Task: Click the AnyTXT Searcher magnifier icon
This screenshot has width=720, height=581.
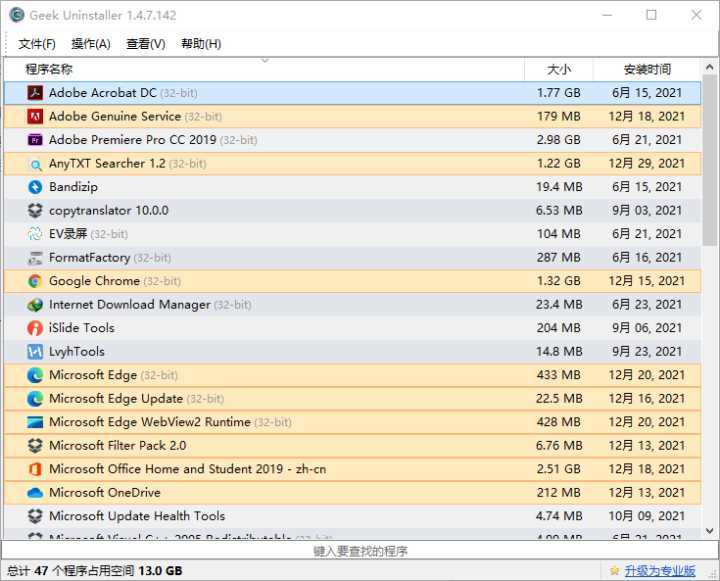Action: click(x=35, y=164)
